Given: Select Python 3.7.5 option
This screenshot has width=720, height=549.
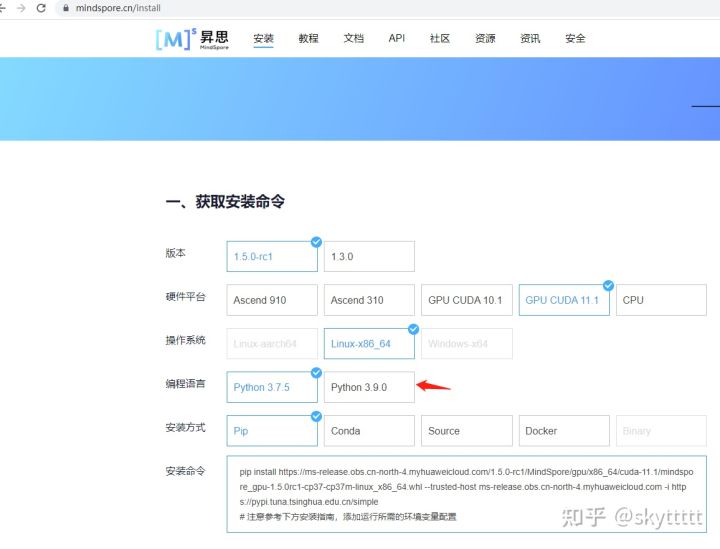Looking at the screenshot, I should pyautogui.click(x=272, y=387).
